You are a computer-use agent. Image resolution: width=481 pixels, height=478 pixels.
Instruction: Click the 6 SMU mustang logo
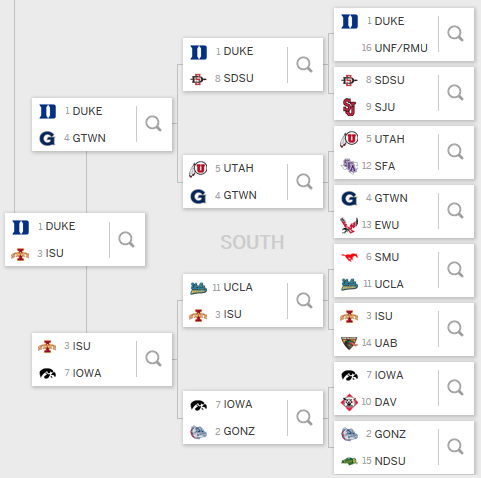pyautogui.click(x=349, y=257)
